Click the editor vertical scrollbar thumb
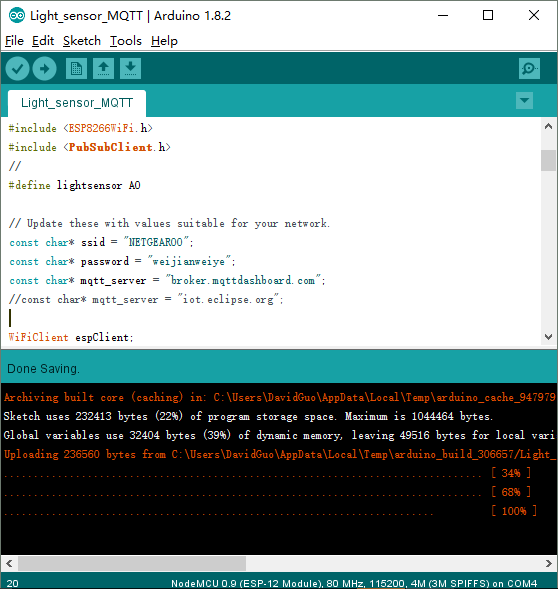Screen dimensions: 558x589 549,160
